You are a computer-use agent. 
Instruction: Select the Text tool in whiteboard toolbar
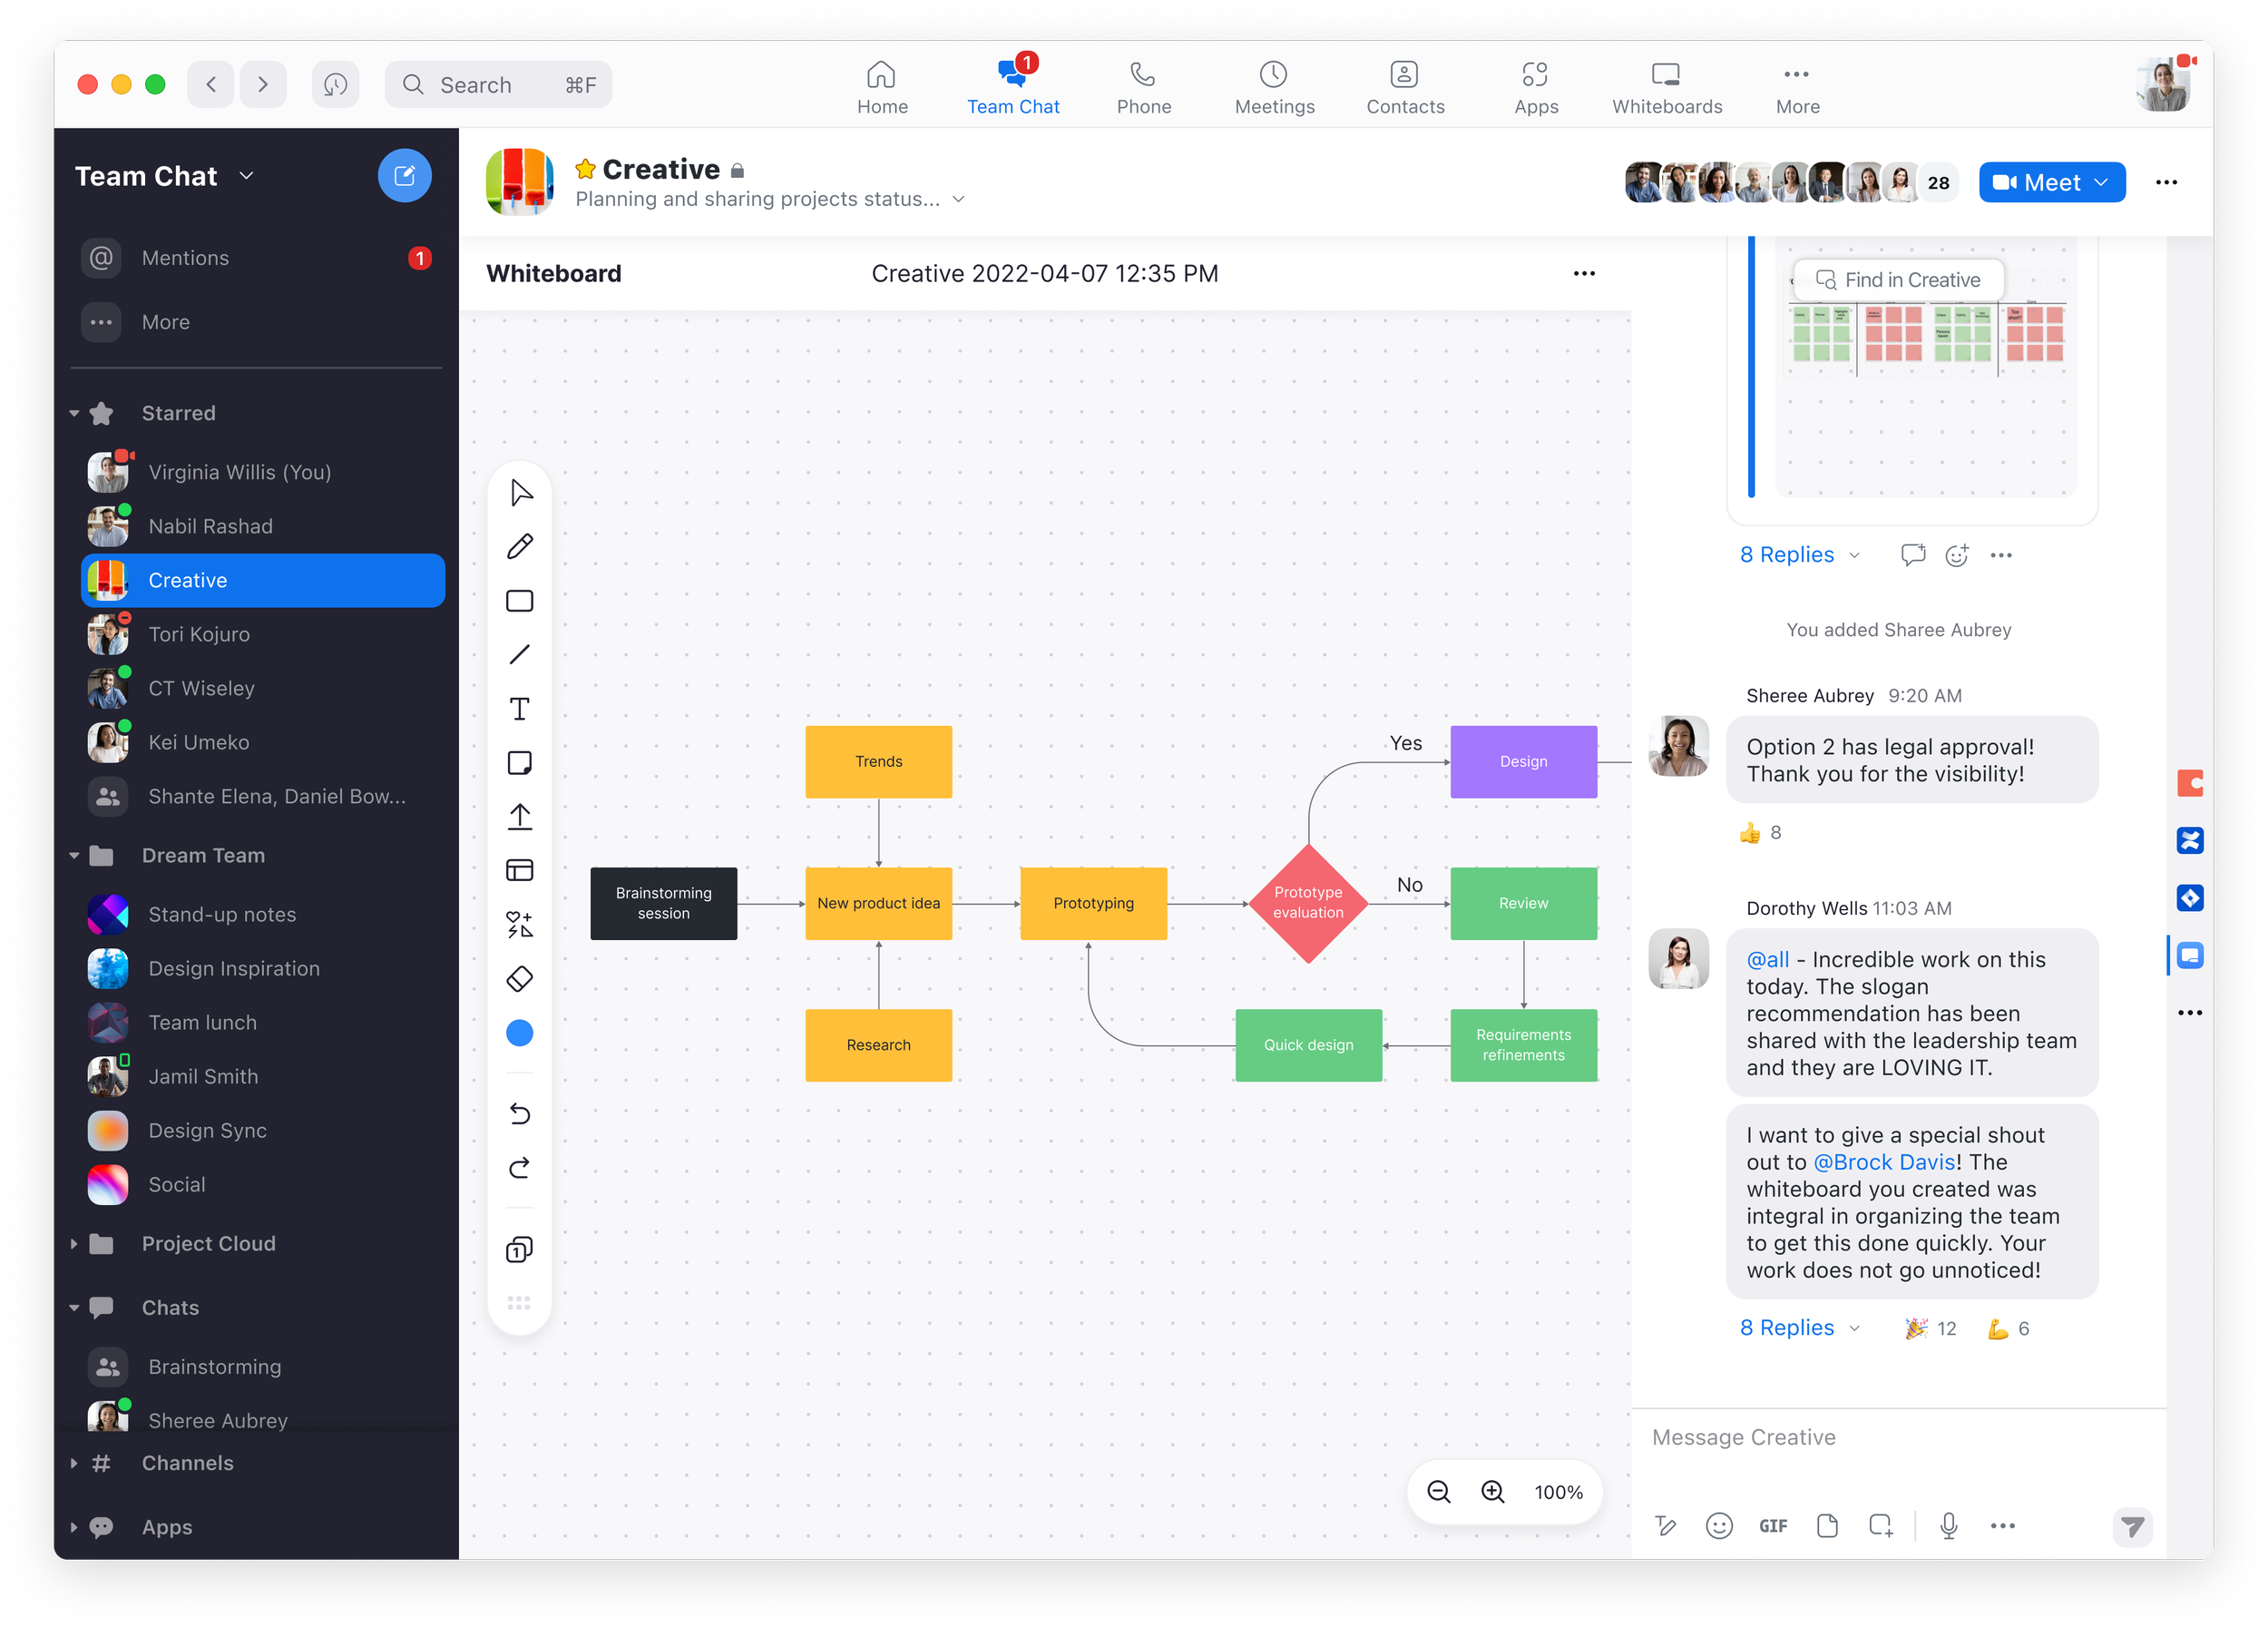coord(519,709)
